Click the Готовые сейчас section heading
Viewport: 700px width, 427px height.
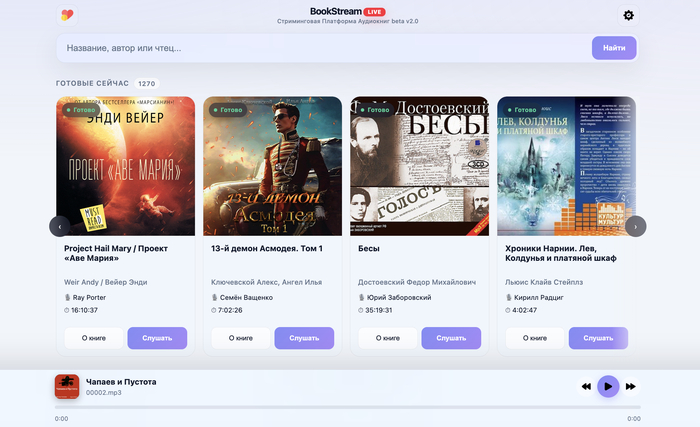pos(92,83)
